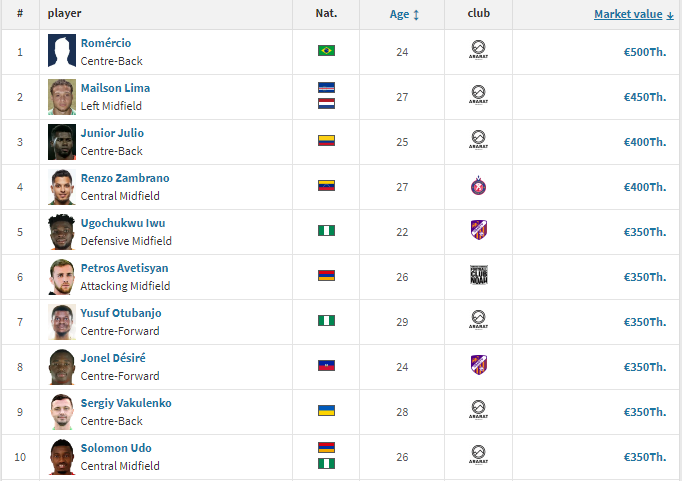This screenshot has width=682, height=481.
Task: Click Solomon Udo's name link
Action: click(116, 448)
